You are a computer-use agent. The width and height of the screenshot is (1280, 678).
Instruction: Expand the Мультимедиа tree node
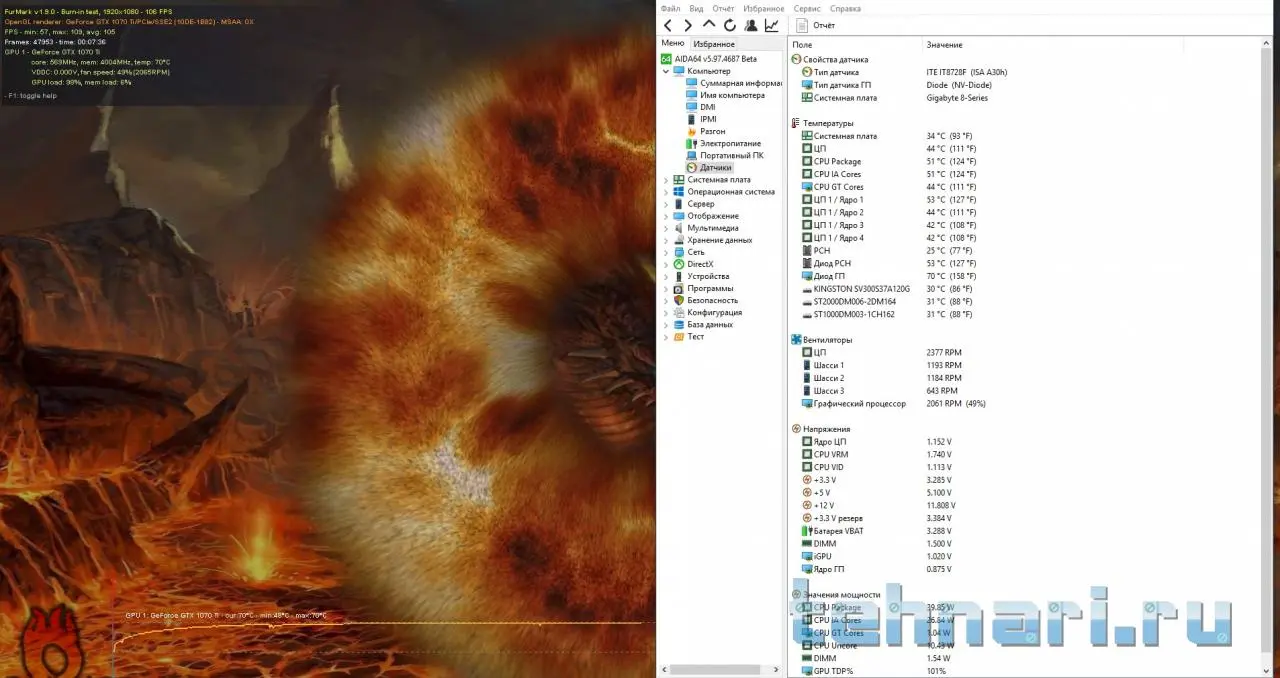click(666, 228)
